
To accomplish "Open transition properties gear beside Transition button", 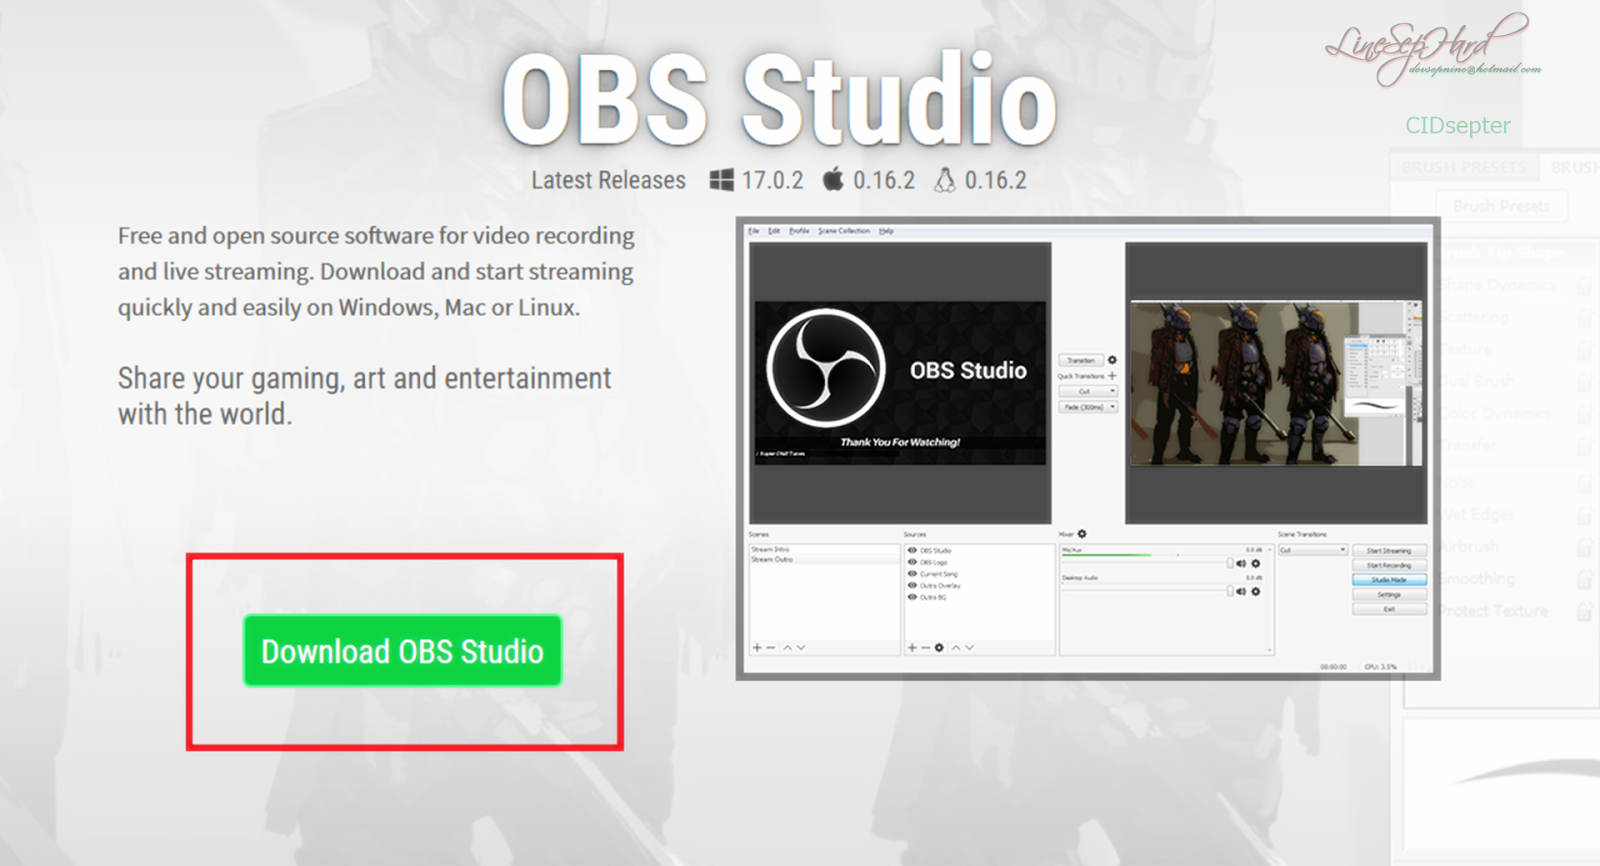I will click(1112, 360).
